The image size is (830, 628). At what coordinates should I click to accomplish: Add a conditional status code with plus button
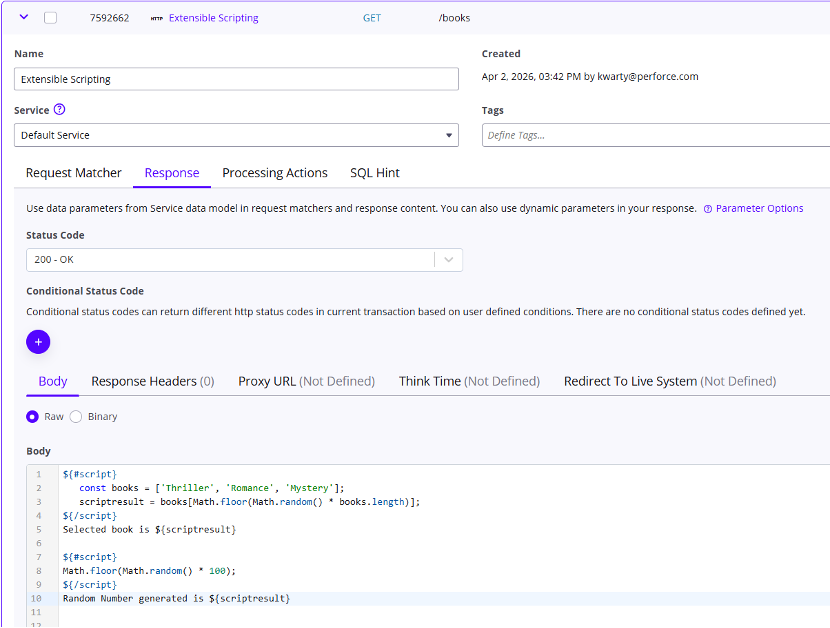38,342
